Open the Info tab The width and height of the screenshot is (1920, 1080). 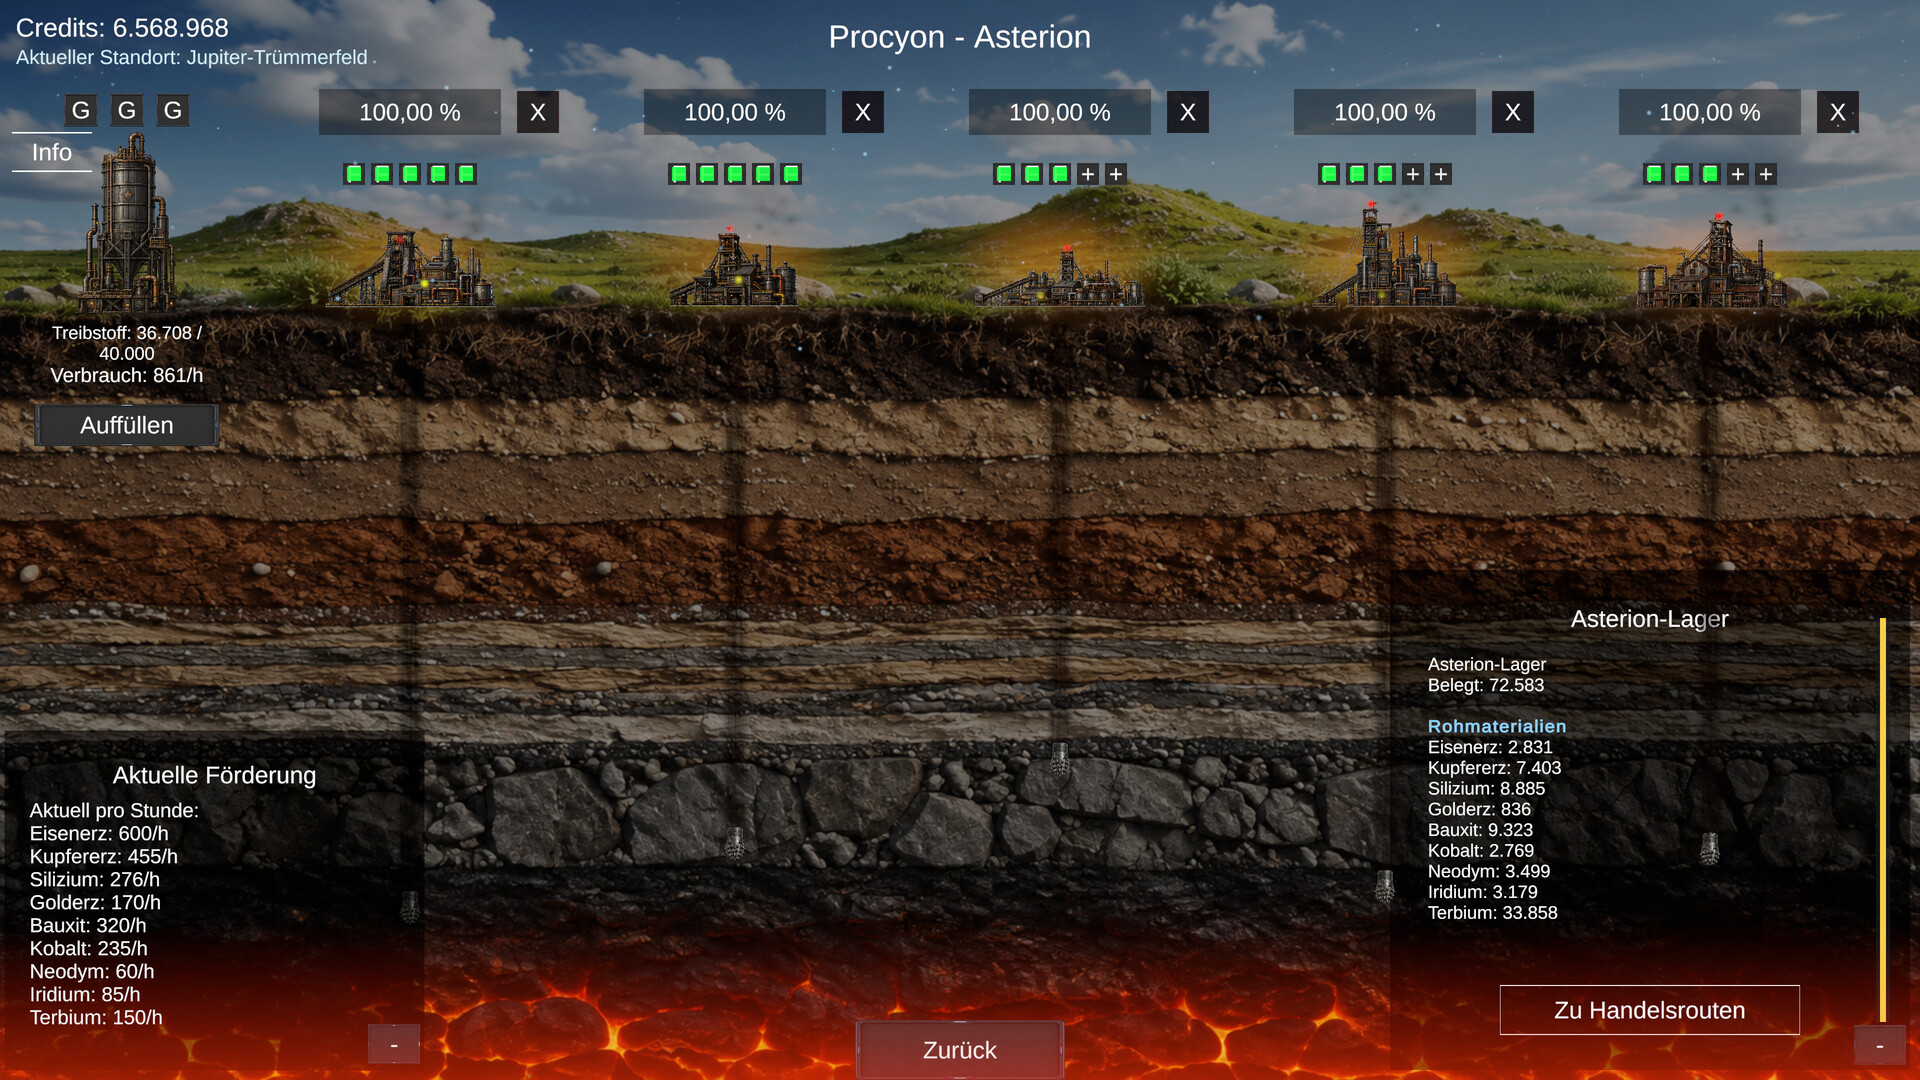click(52, 152)
